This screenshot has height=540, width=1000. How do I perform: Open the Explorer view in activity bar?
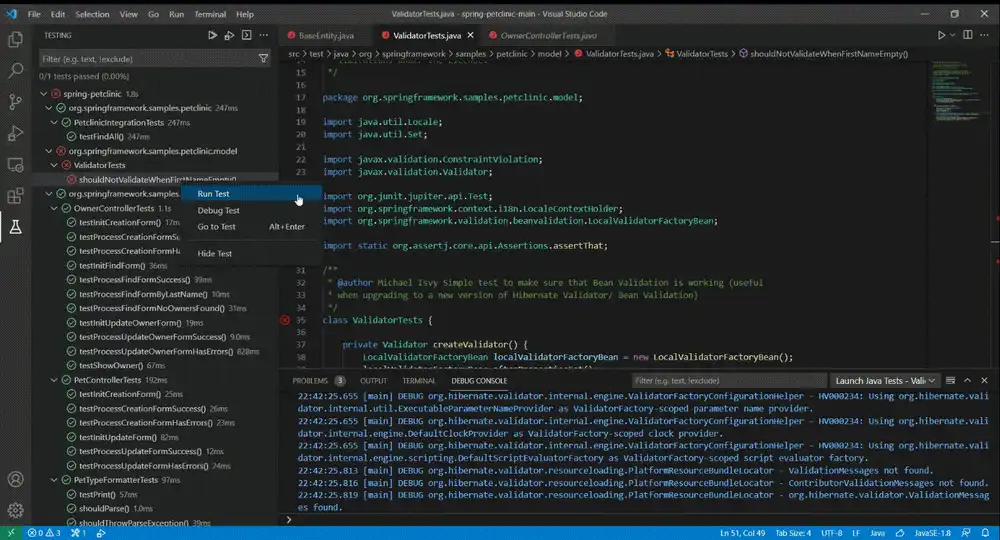pos(15,40)
